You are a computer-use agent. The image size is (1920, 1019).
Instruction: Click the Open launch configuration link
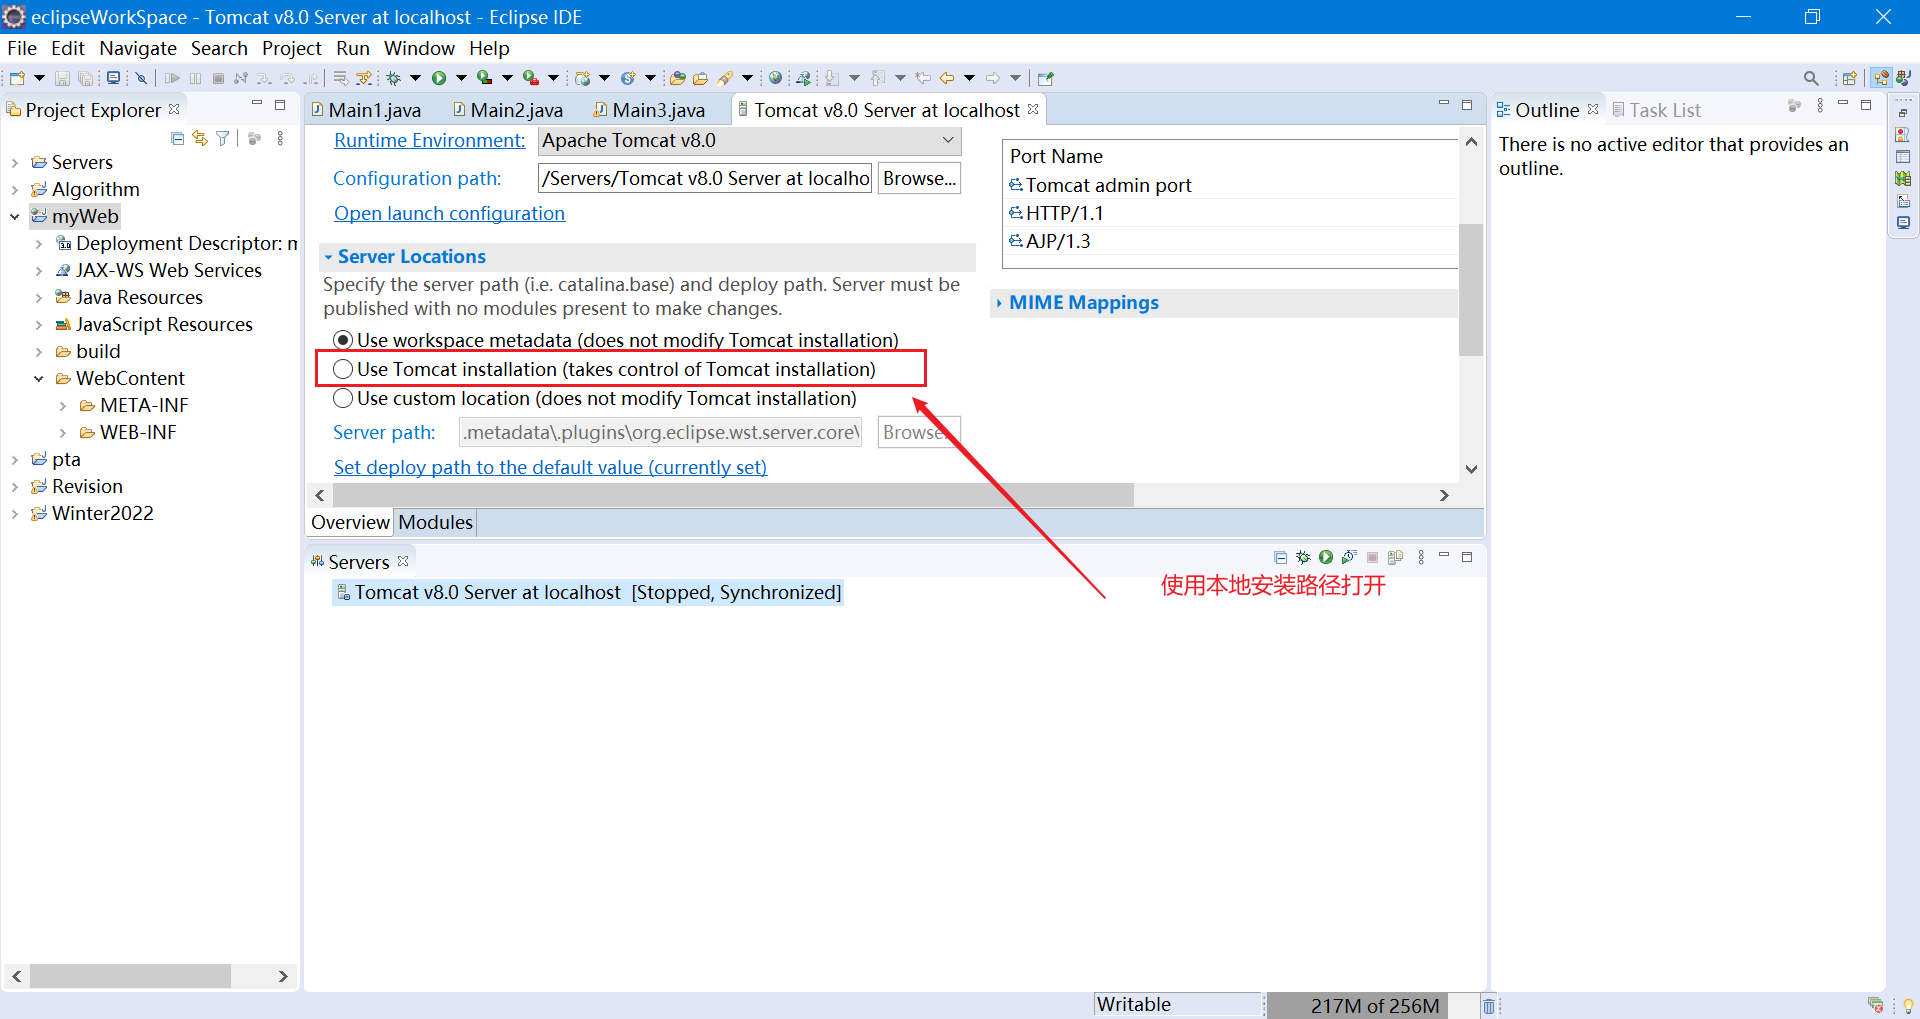(449, 213)
